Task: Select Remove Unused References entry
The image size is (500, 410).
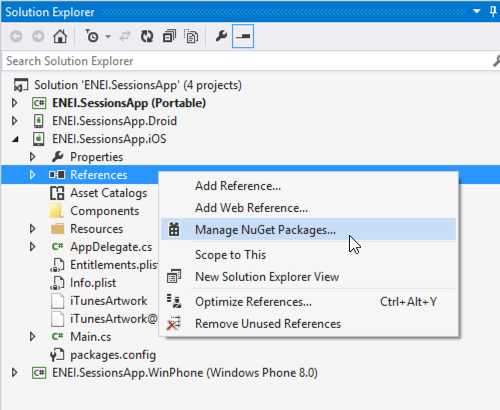Action: [308, 324]
